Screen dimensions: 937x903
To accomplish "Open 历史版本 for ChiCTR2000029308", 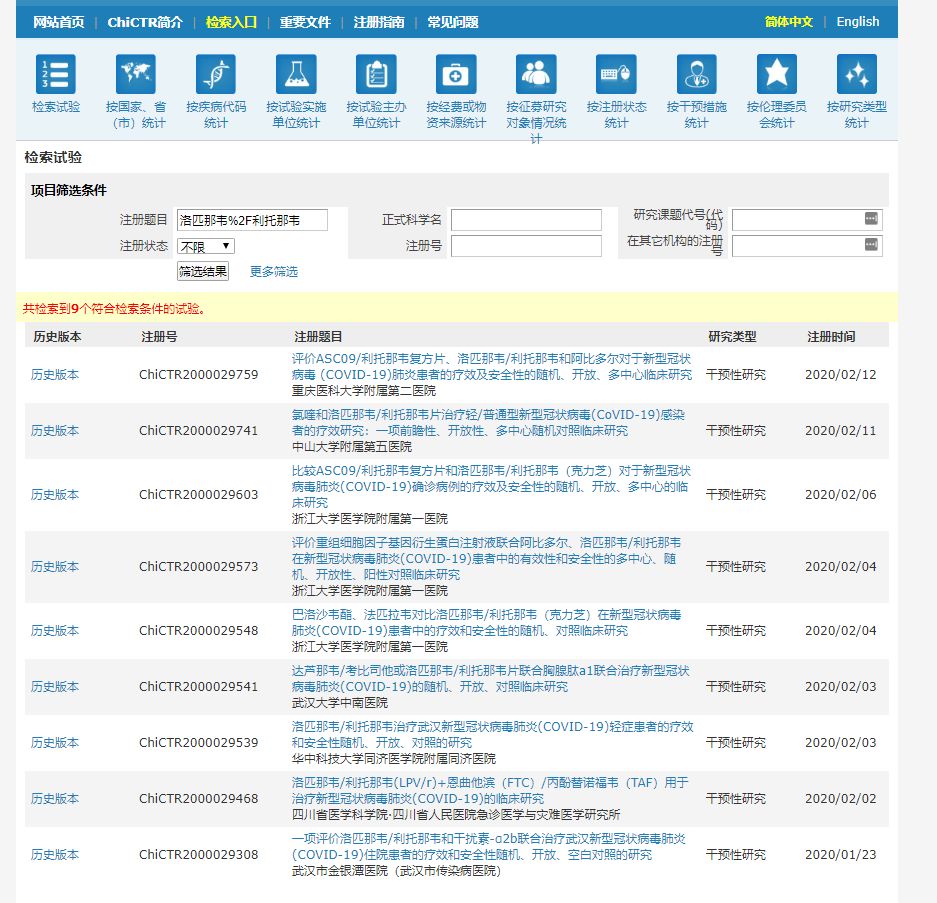I will [x=54, y=855].
